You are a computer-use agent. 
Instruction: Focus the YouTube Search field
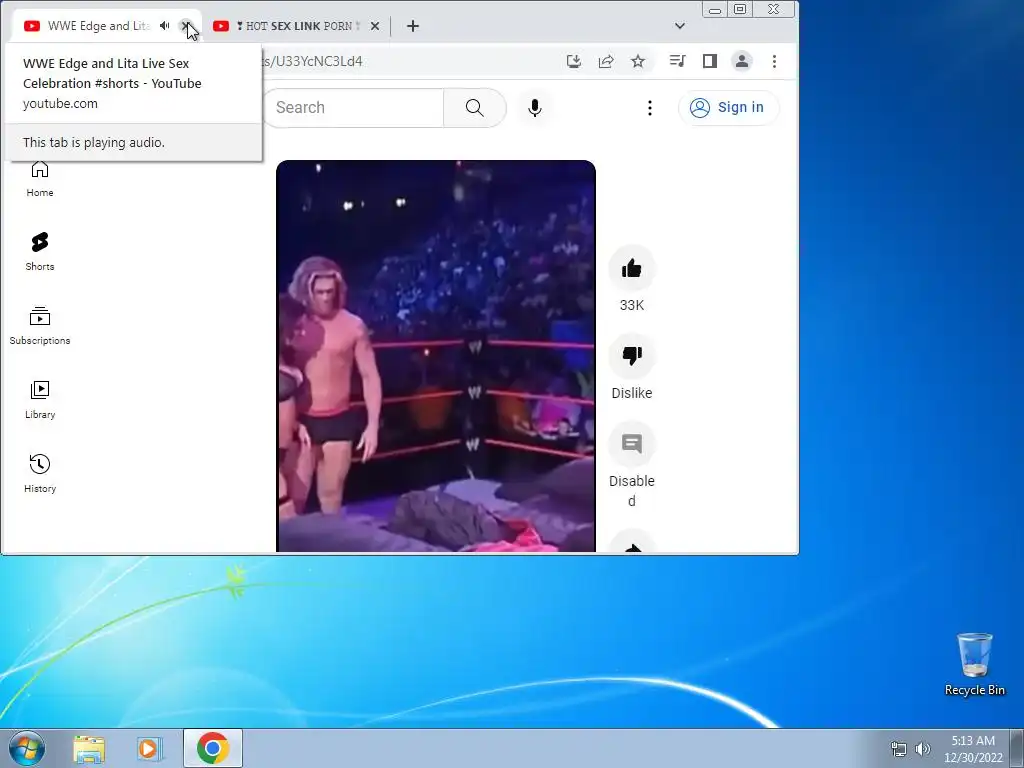click(353, 108)
